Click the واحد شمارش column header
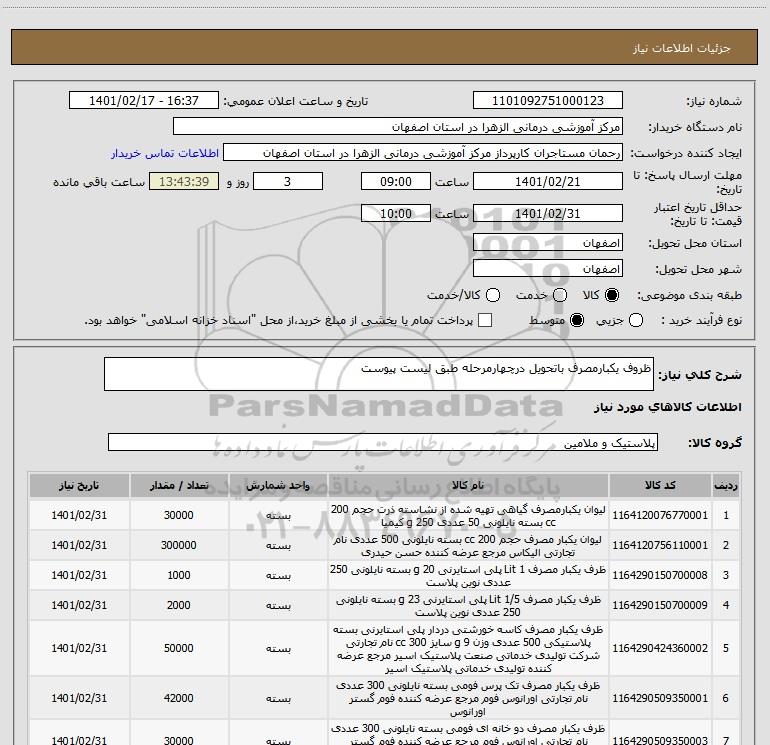770x745 pixels. point(278,486)
